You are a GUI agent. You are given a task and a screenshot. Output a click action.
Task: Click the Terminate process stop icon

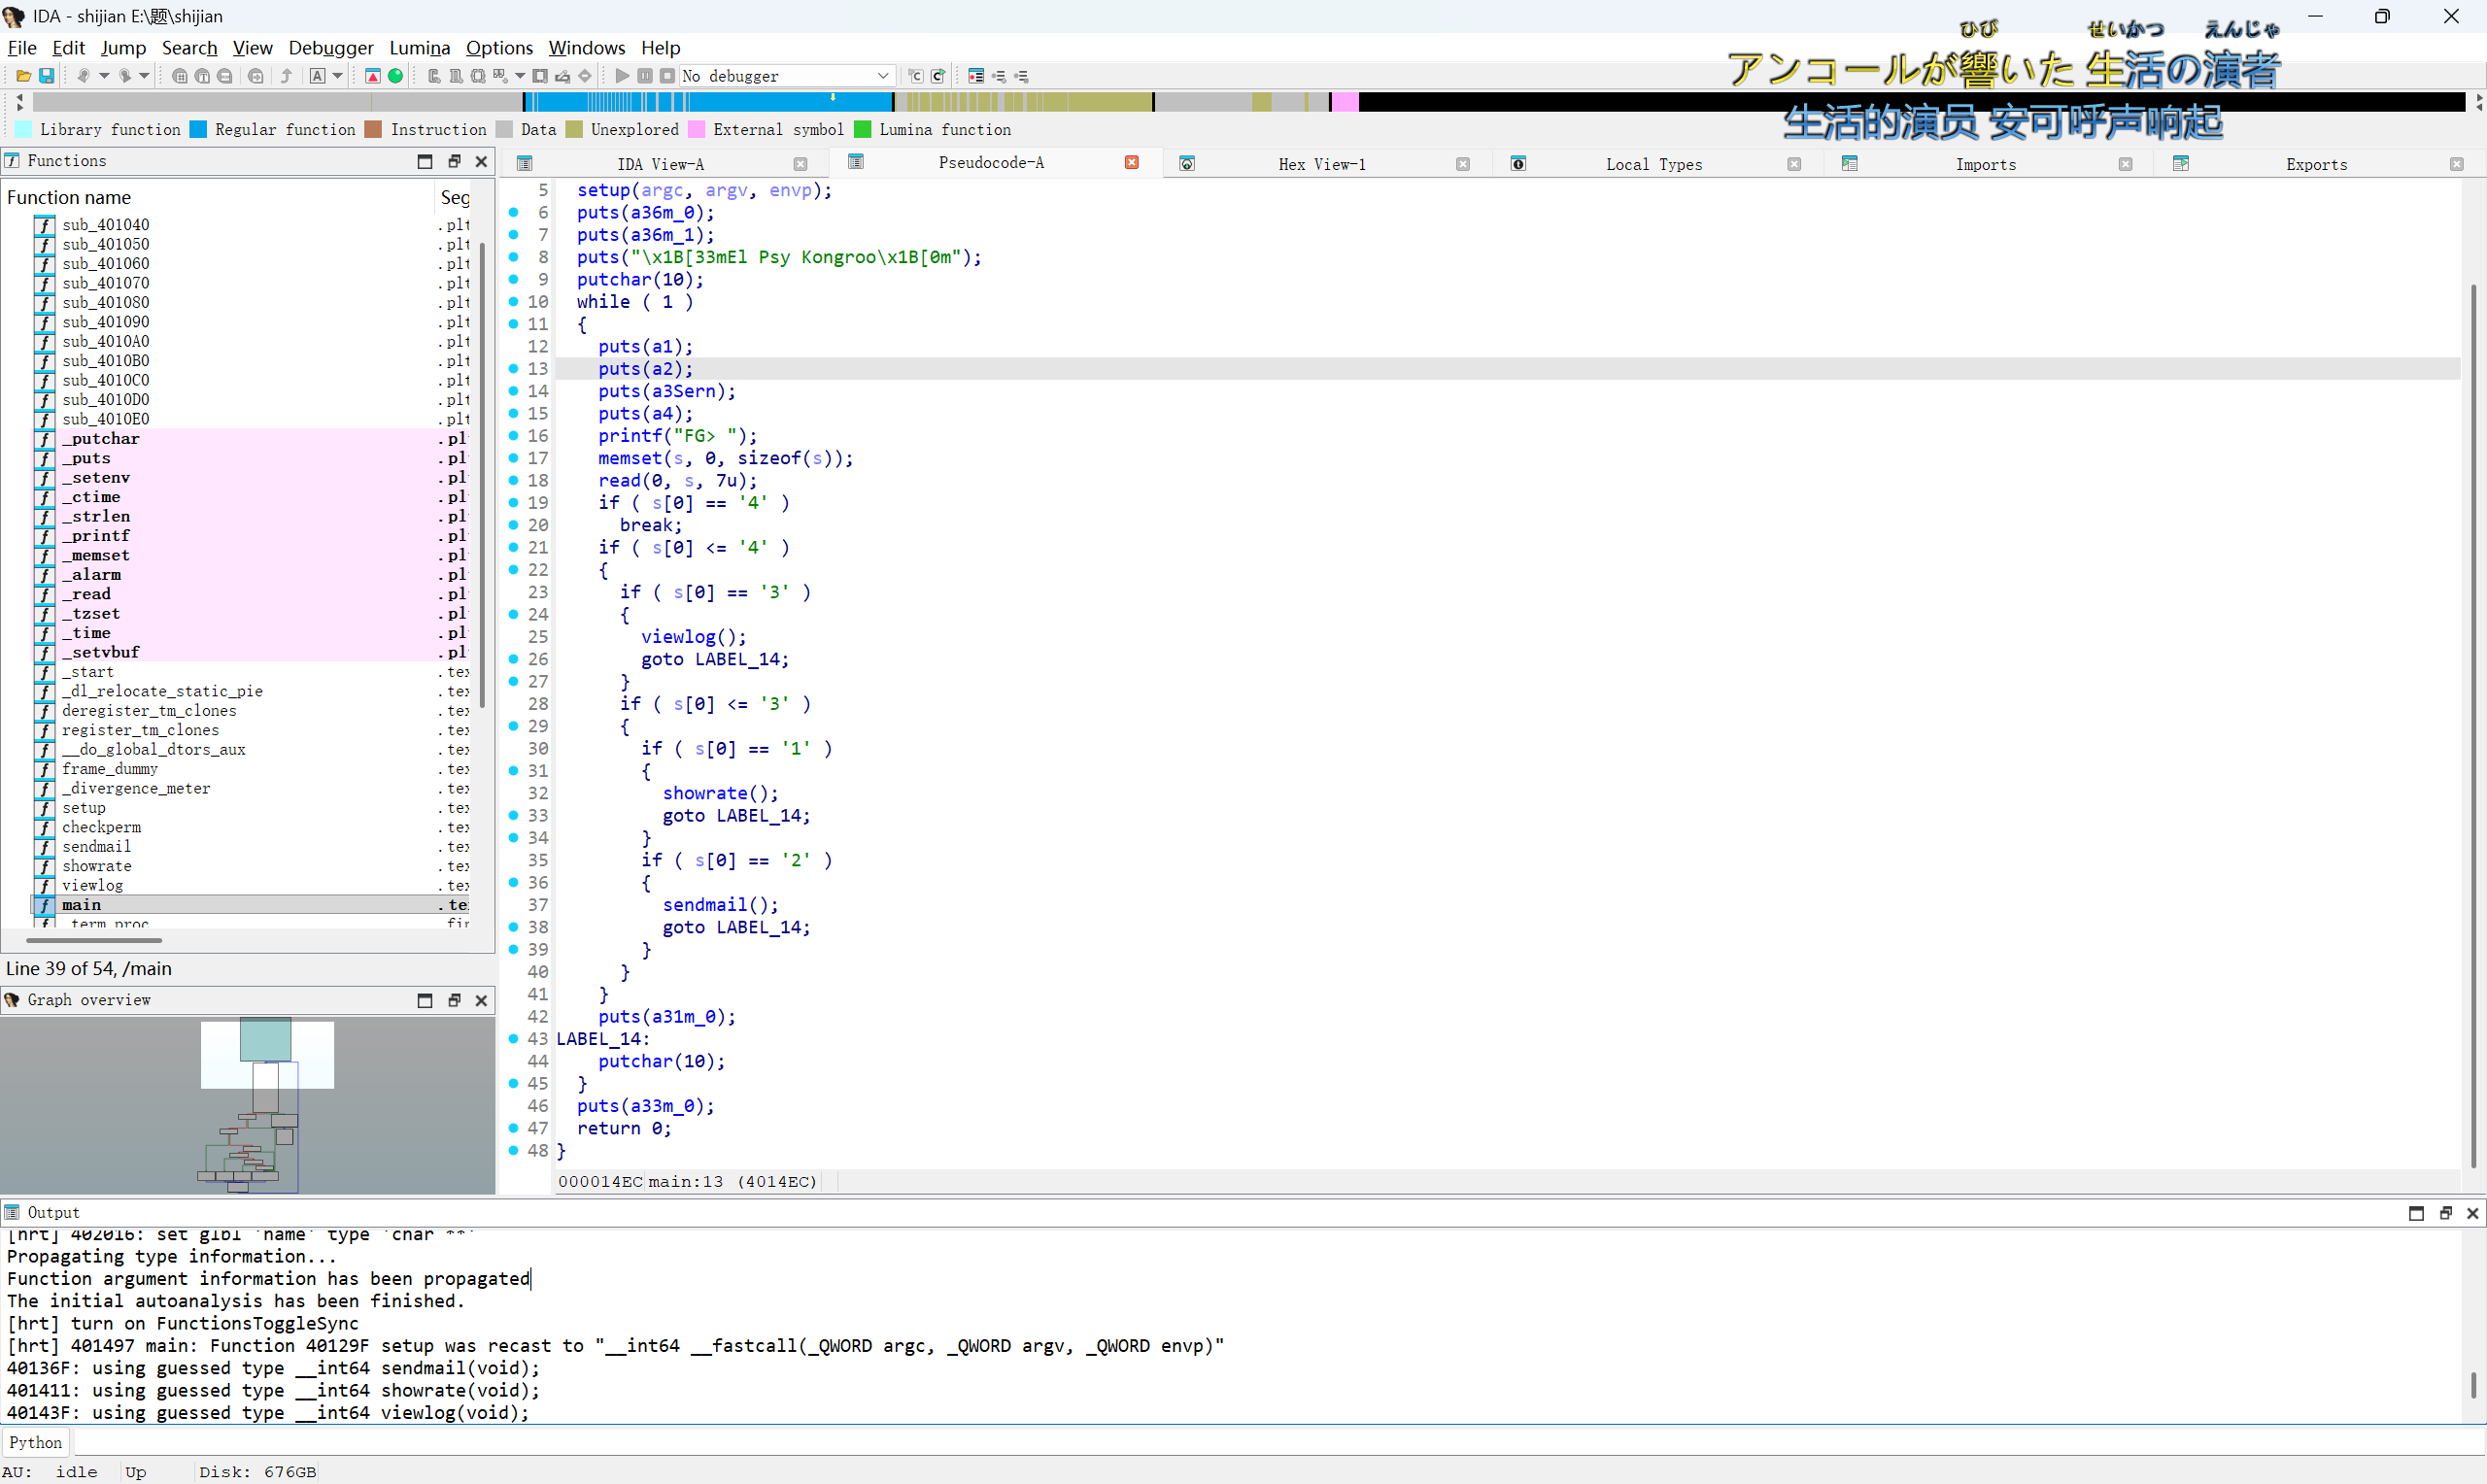coord(667,76)
